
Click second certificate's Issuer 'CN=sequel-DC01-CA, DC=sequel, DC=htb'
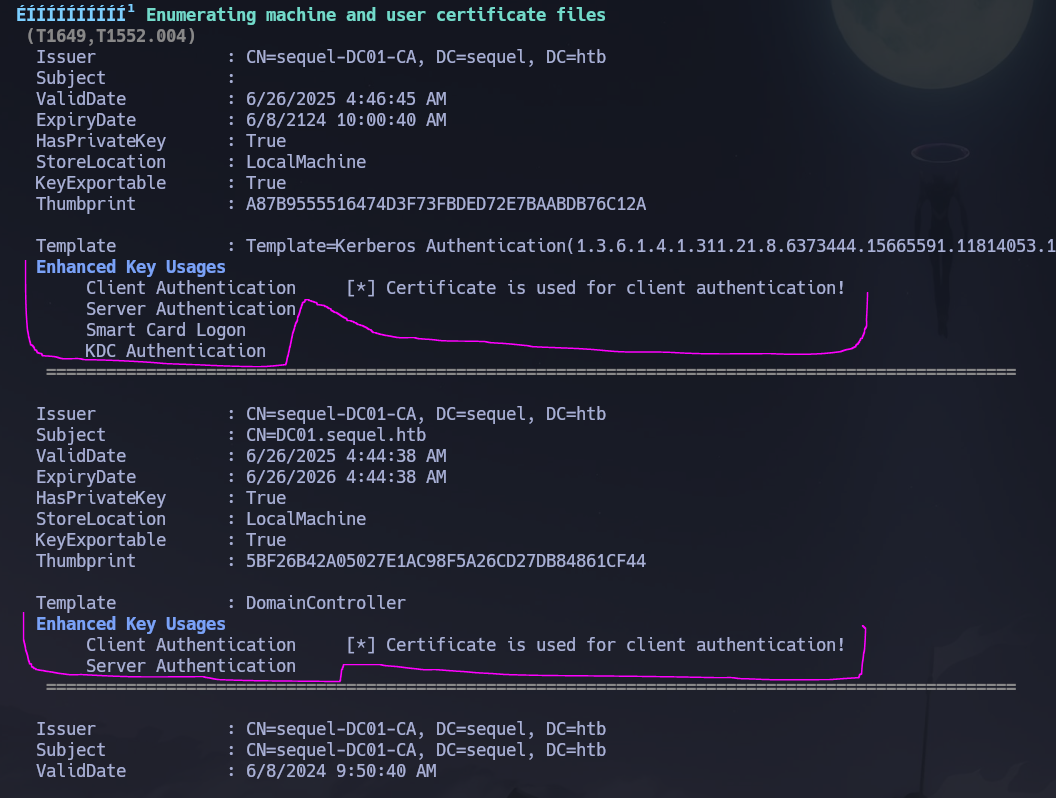tap(426, 414)
